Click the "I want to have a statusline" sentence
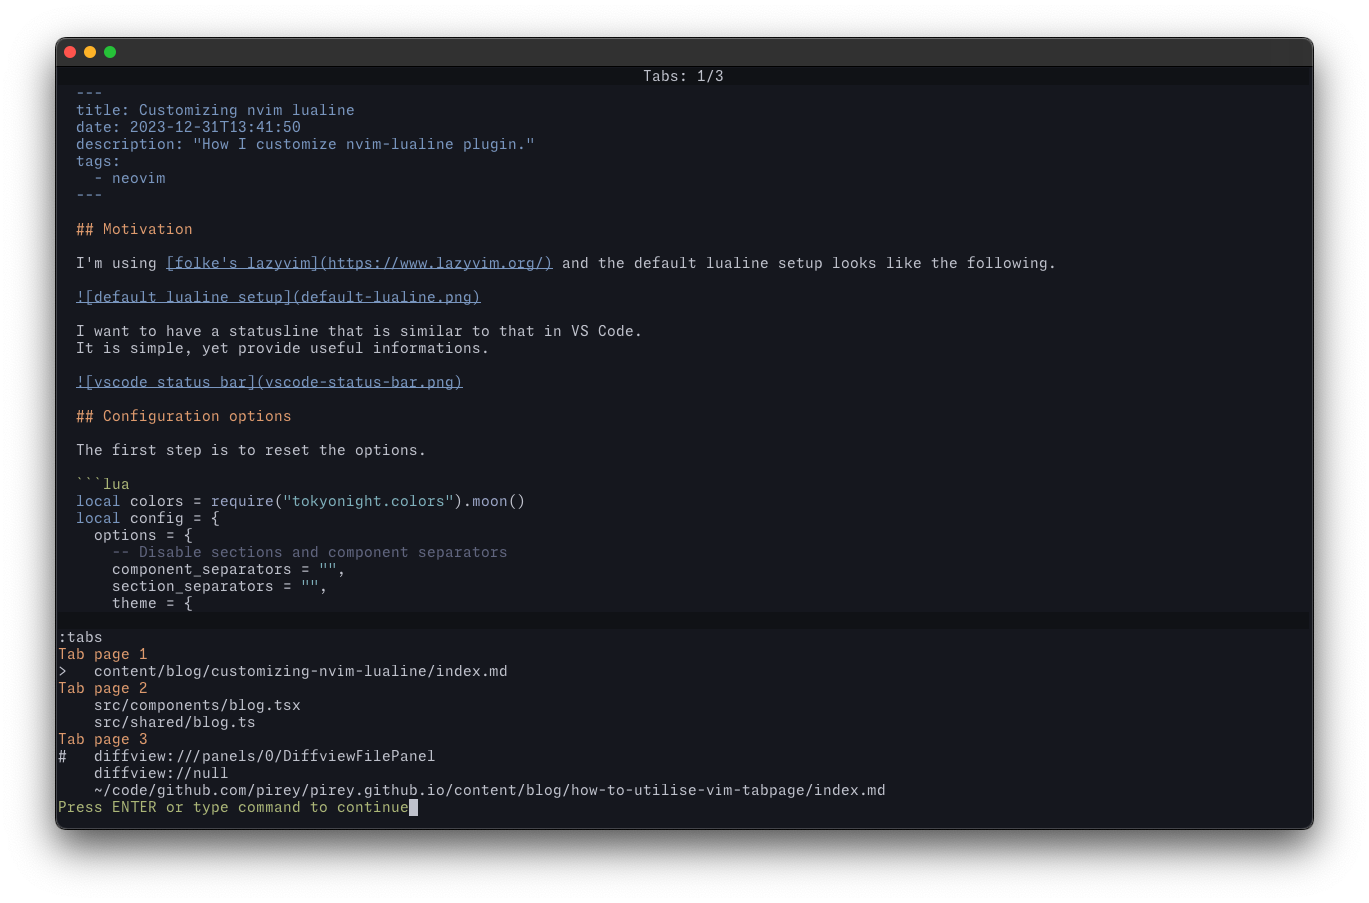The width and height of the screenshot is (1369, 903). click(359, 331)
